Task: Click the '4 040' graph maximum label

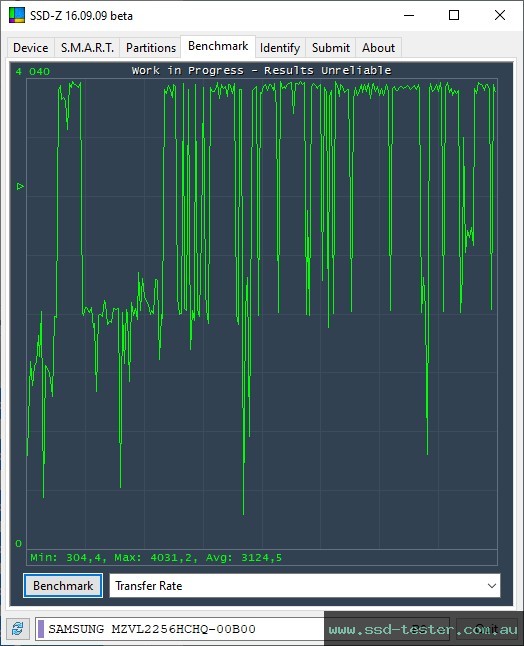Action: [x=33, y=72]
